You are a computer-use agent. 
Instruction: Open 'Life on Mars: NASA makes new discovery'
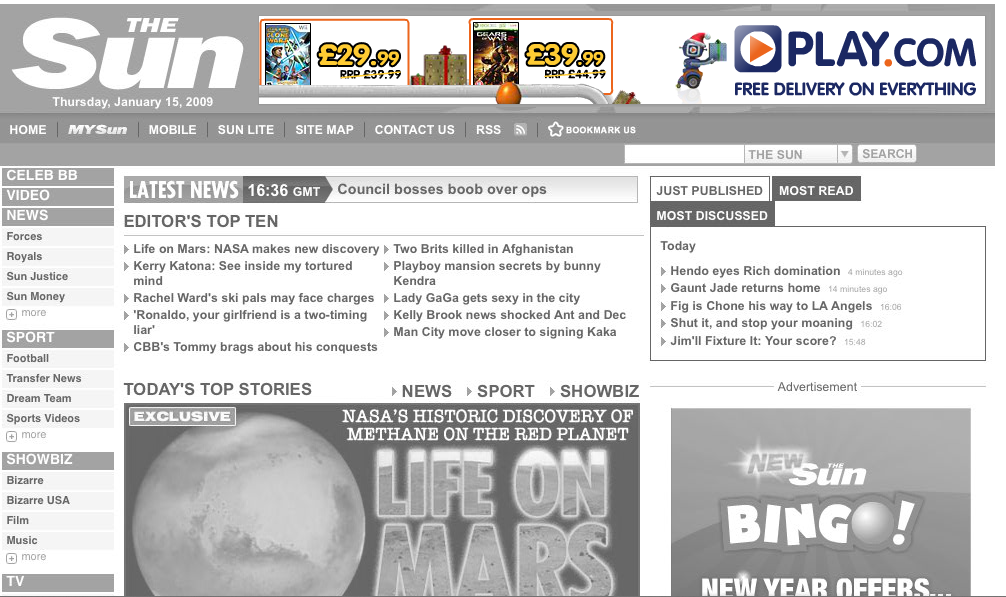pyautogui.click(x=256, y=249)
